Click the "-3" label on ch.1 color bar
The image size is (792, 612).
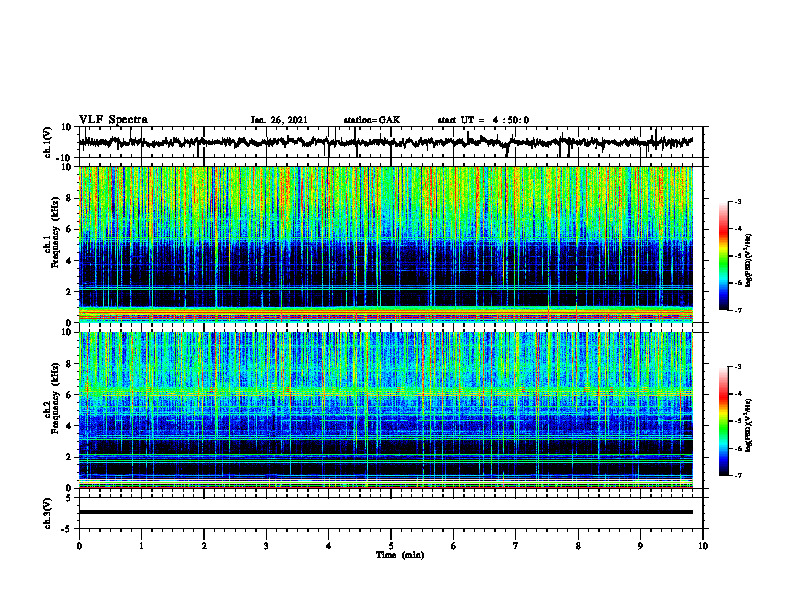click(x=738, y=201)
